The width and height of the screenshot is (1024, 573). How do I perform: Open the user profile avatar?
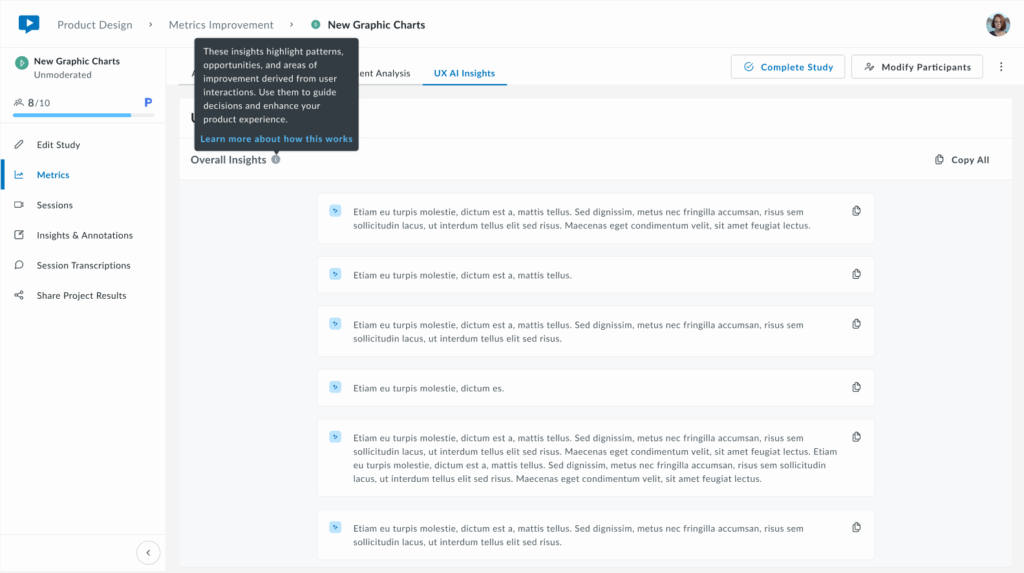[997, 25]
